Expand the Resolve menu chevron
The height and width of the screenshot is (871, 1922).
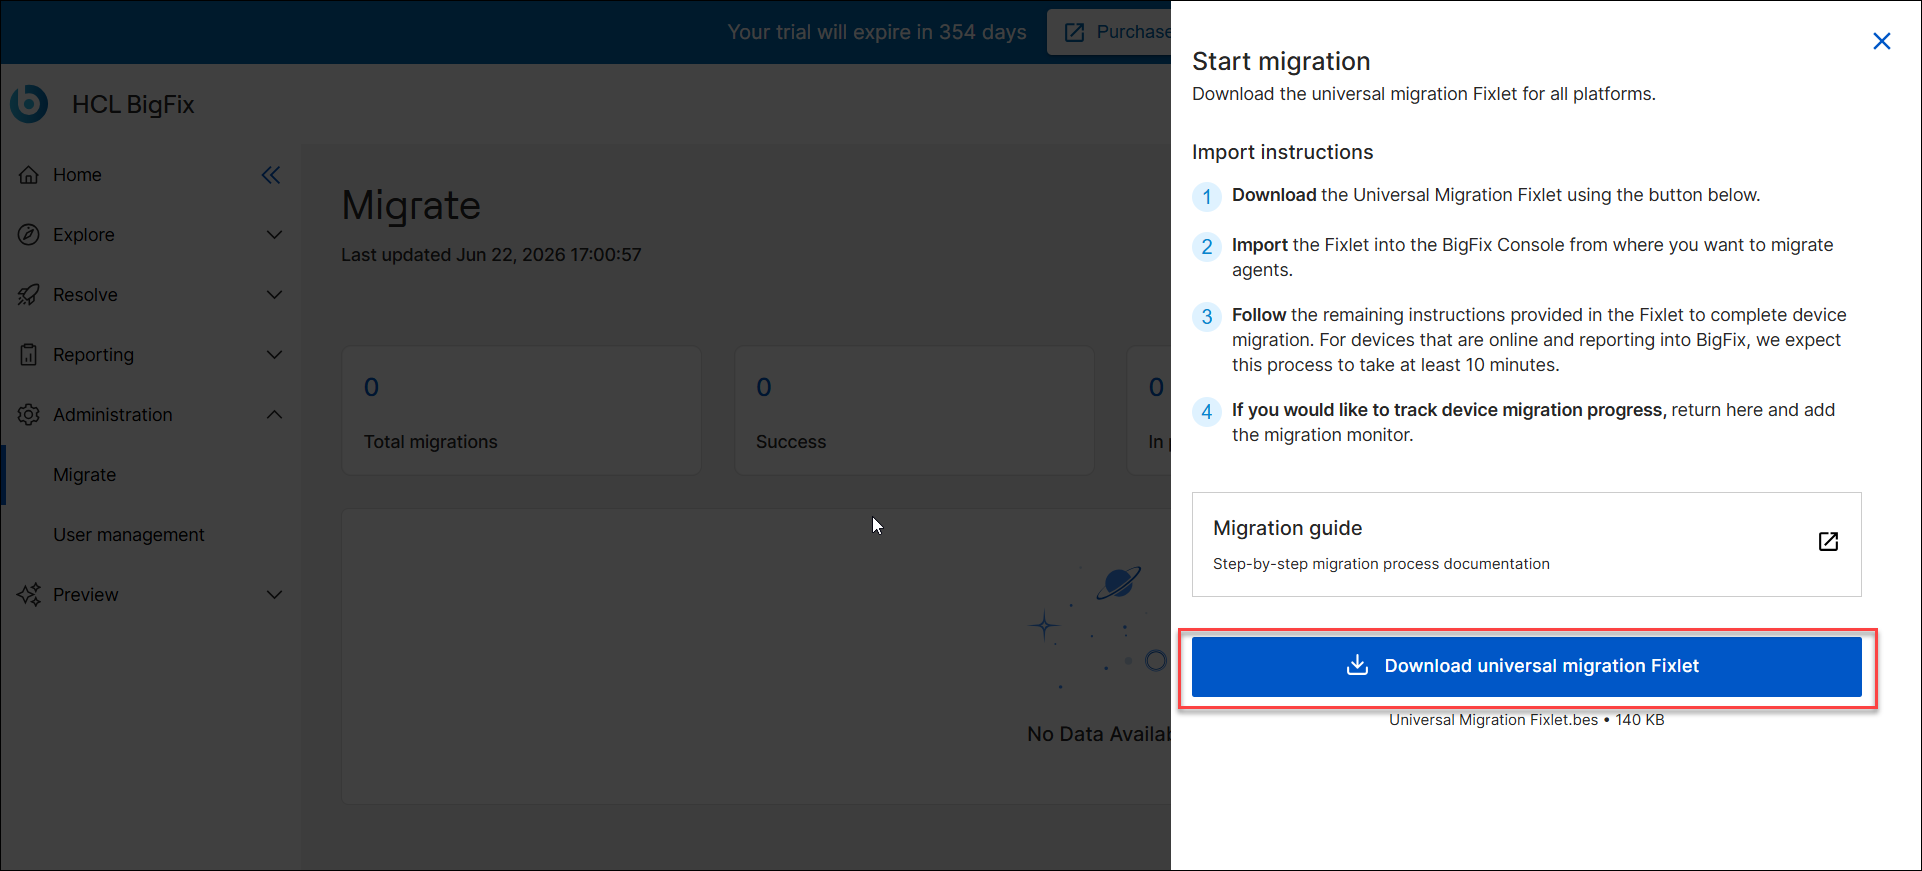coord(274,295)
